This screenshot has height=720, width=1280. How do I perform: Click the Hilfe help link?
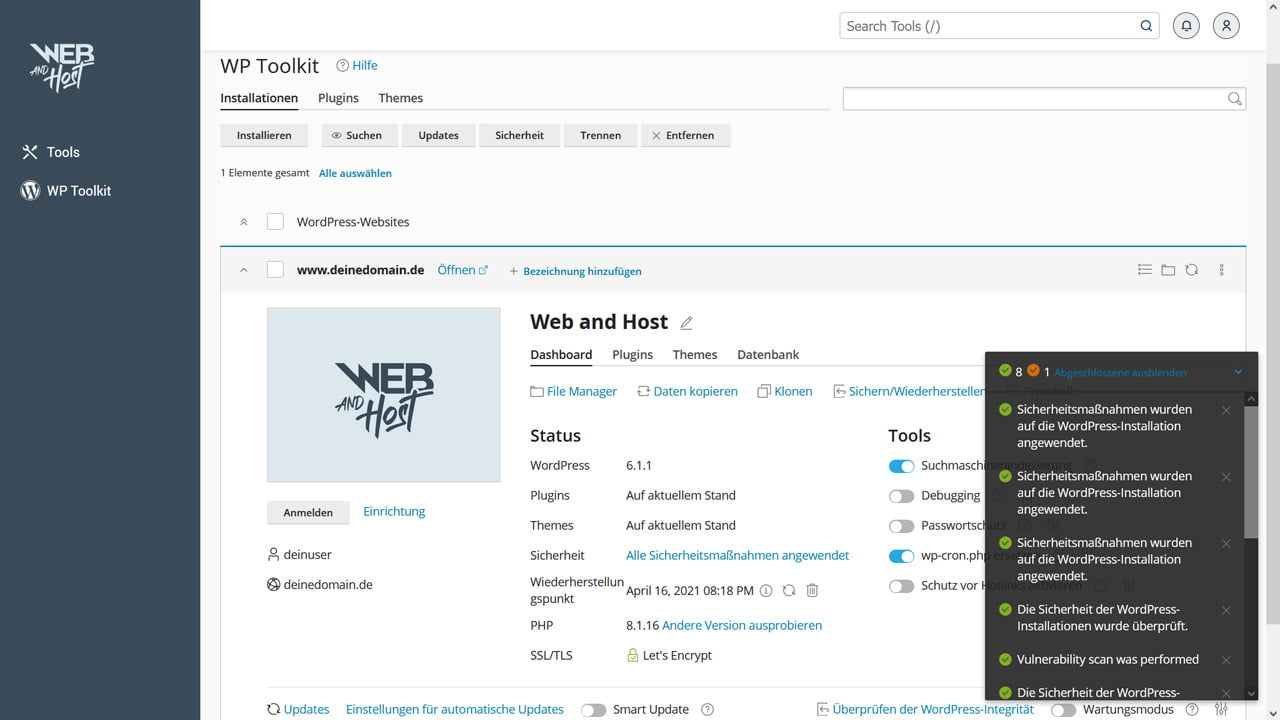tap(357, 65)
